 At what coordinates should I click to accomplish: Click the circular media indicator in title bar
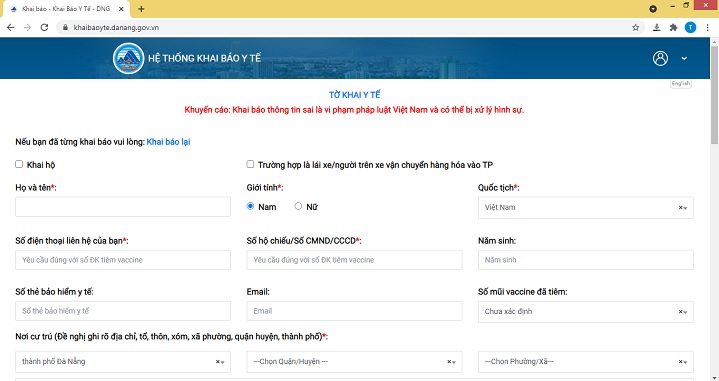tap(653, 9)
